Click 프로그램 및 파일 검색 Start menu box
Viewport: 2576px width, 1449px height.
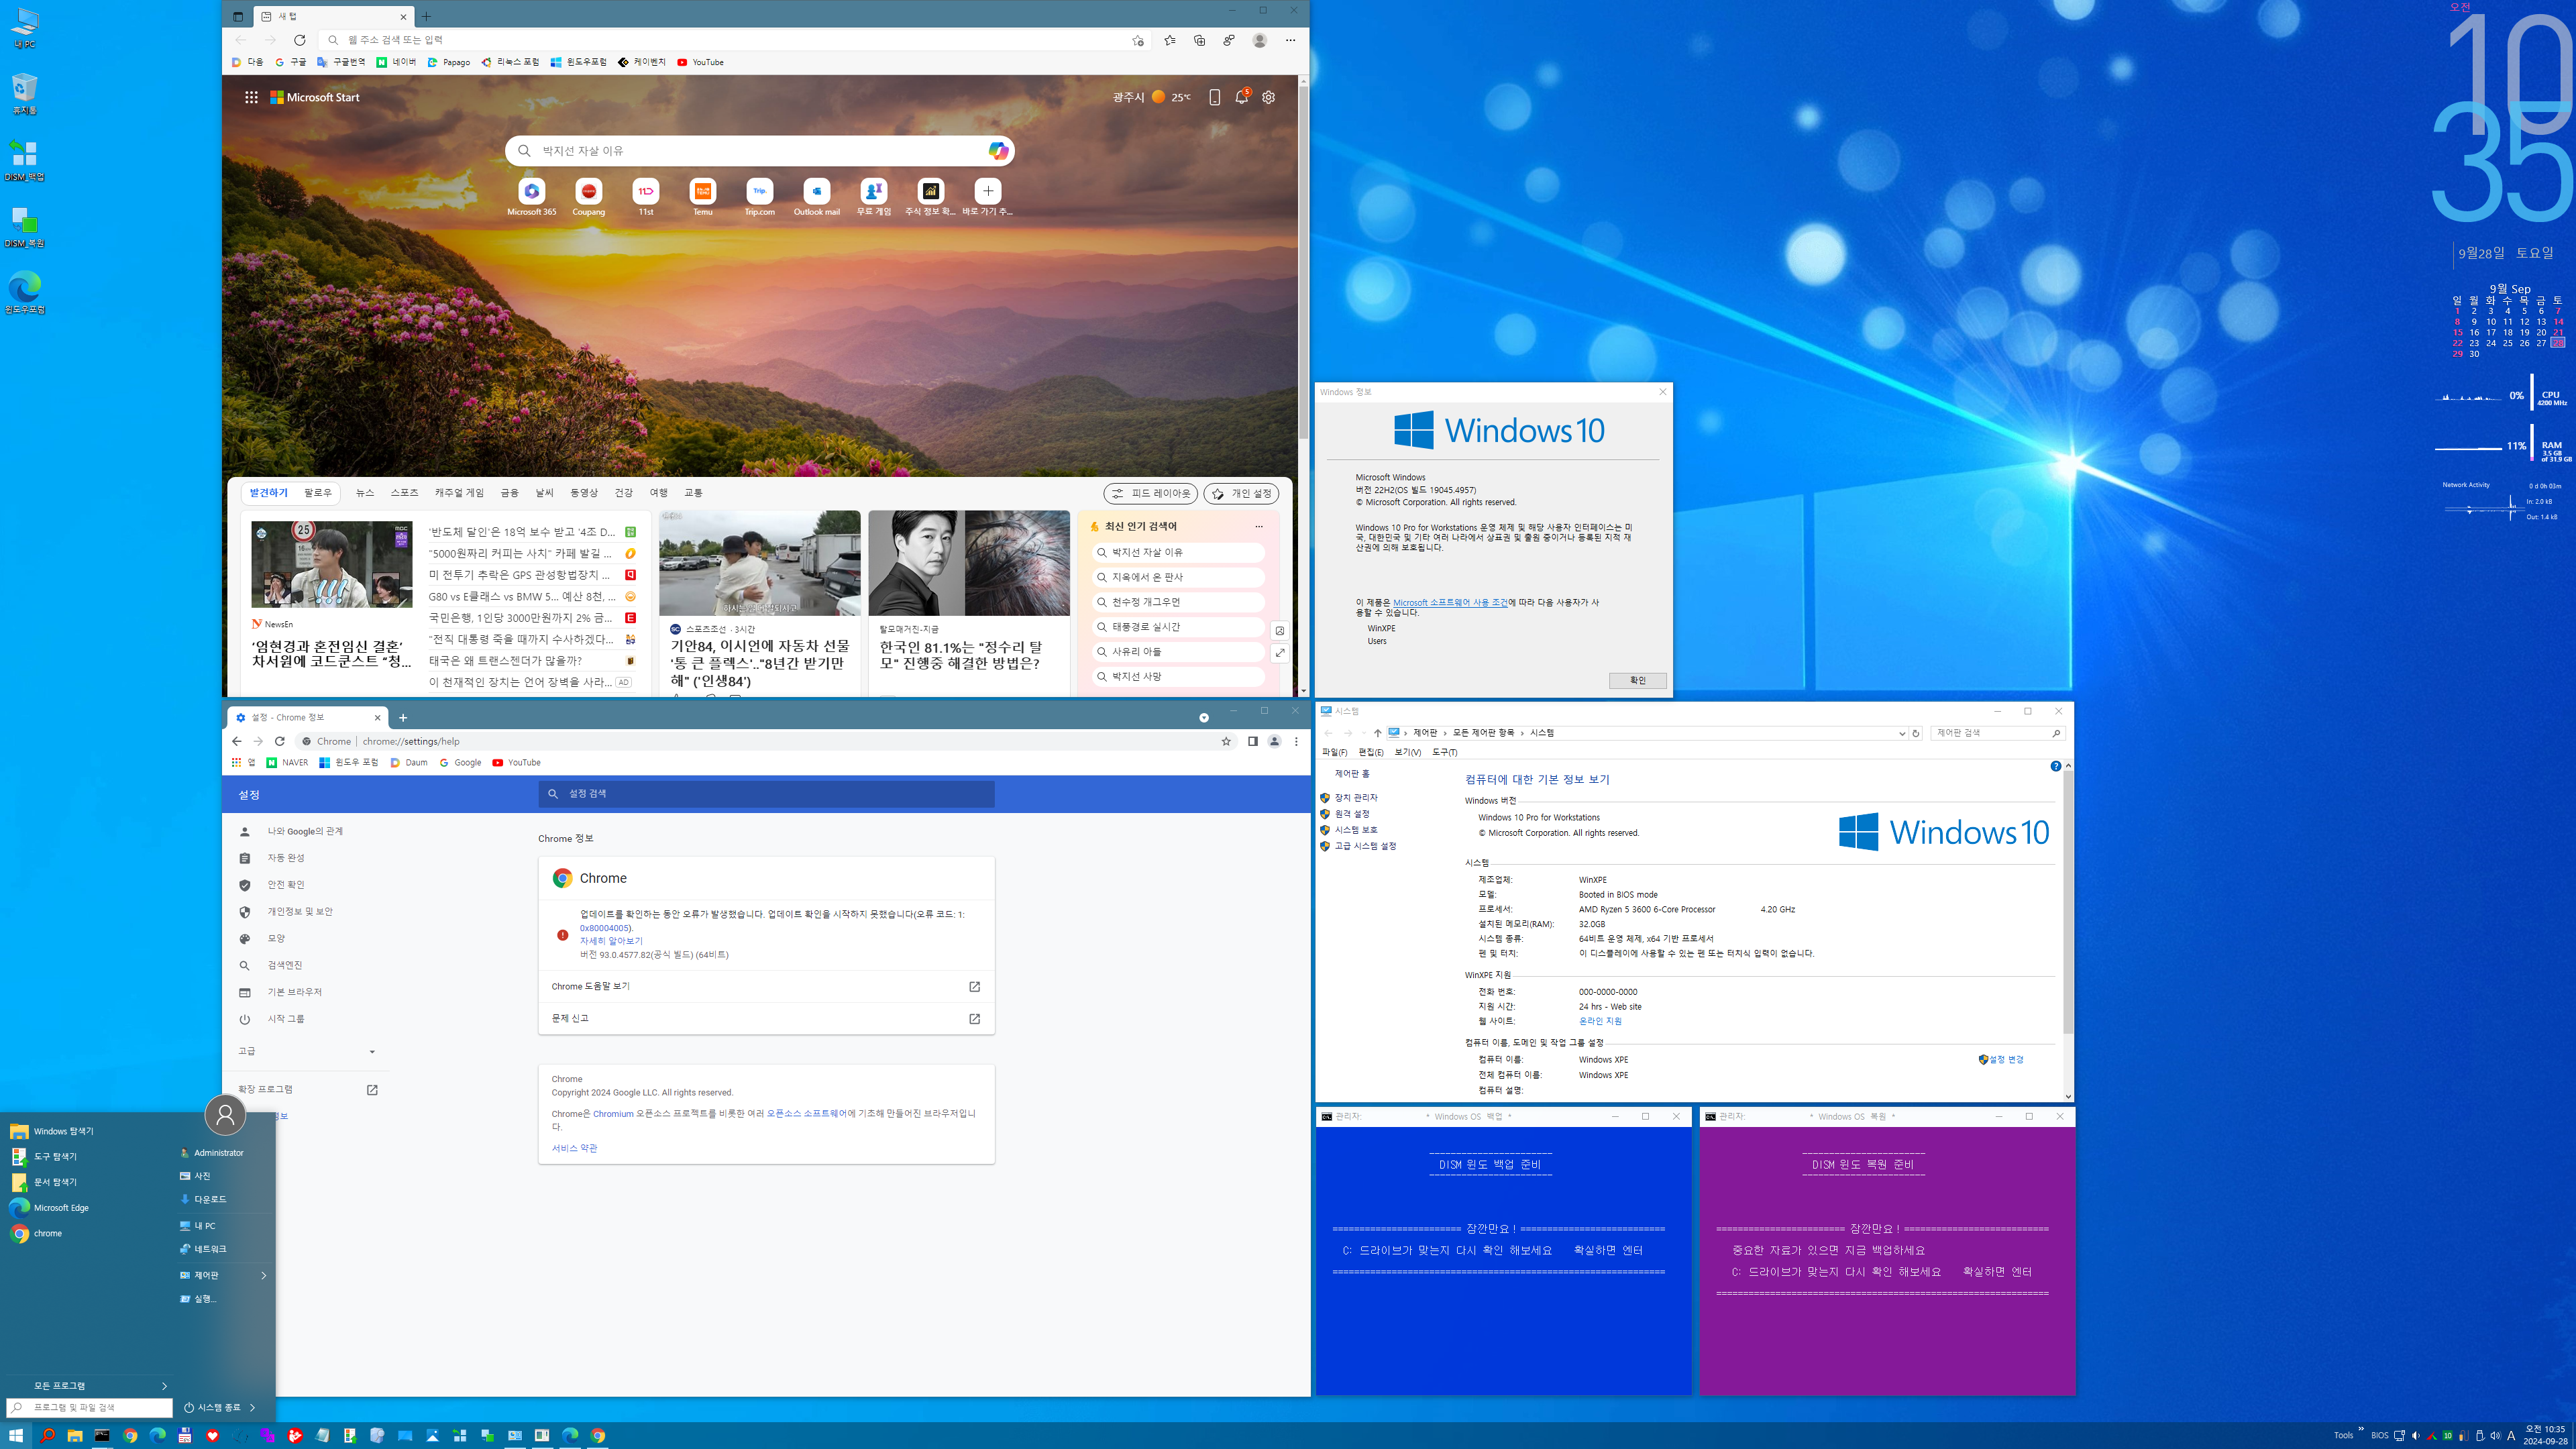point(90,1407)
